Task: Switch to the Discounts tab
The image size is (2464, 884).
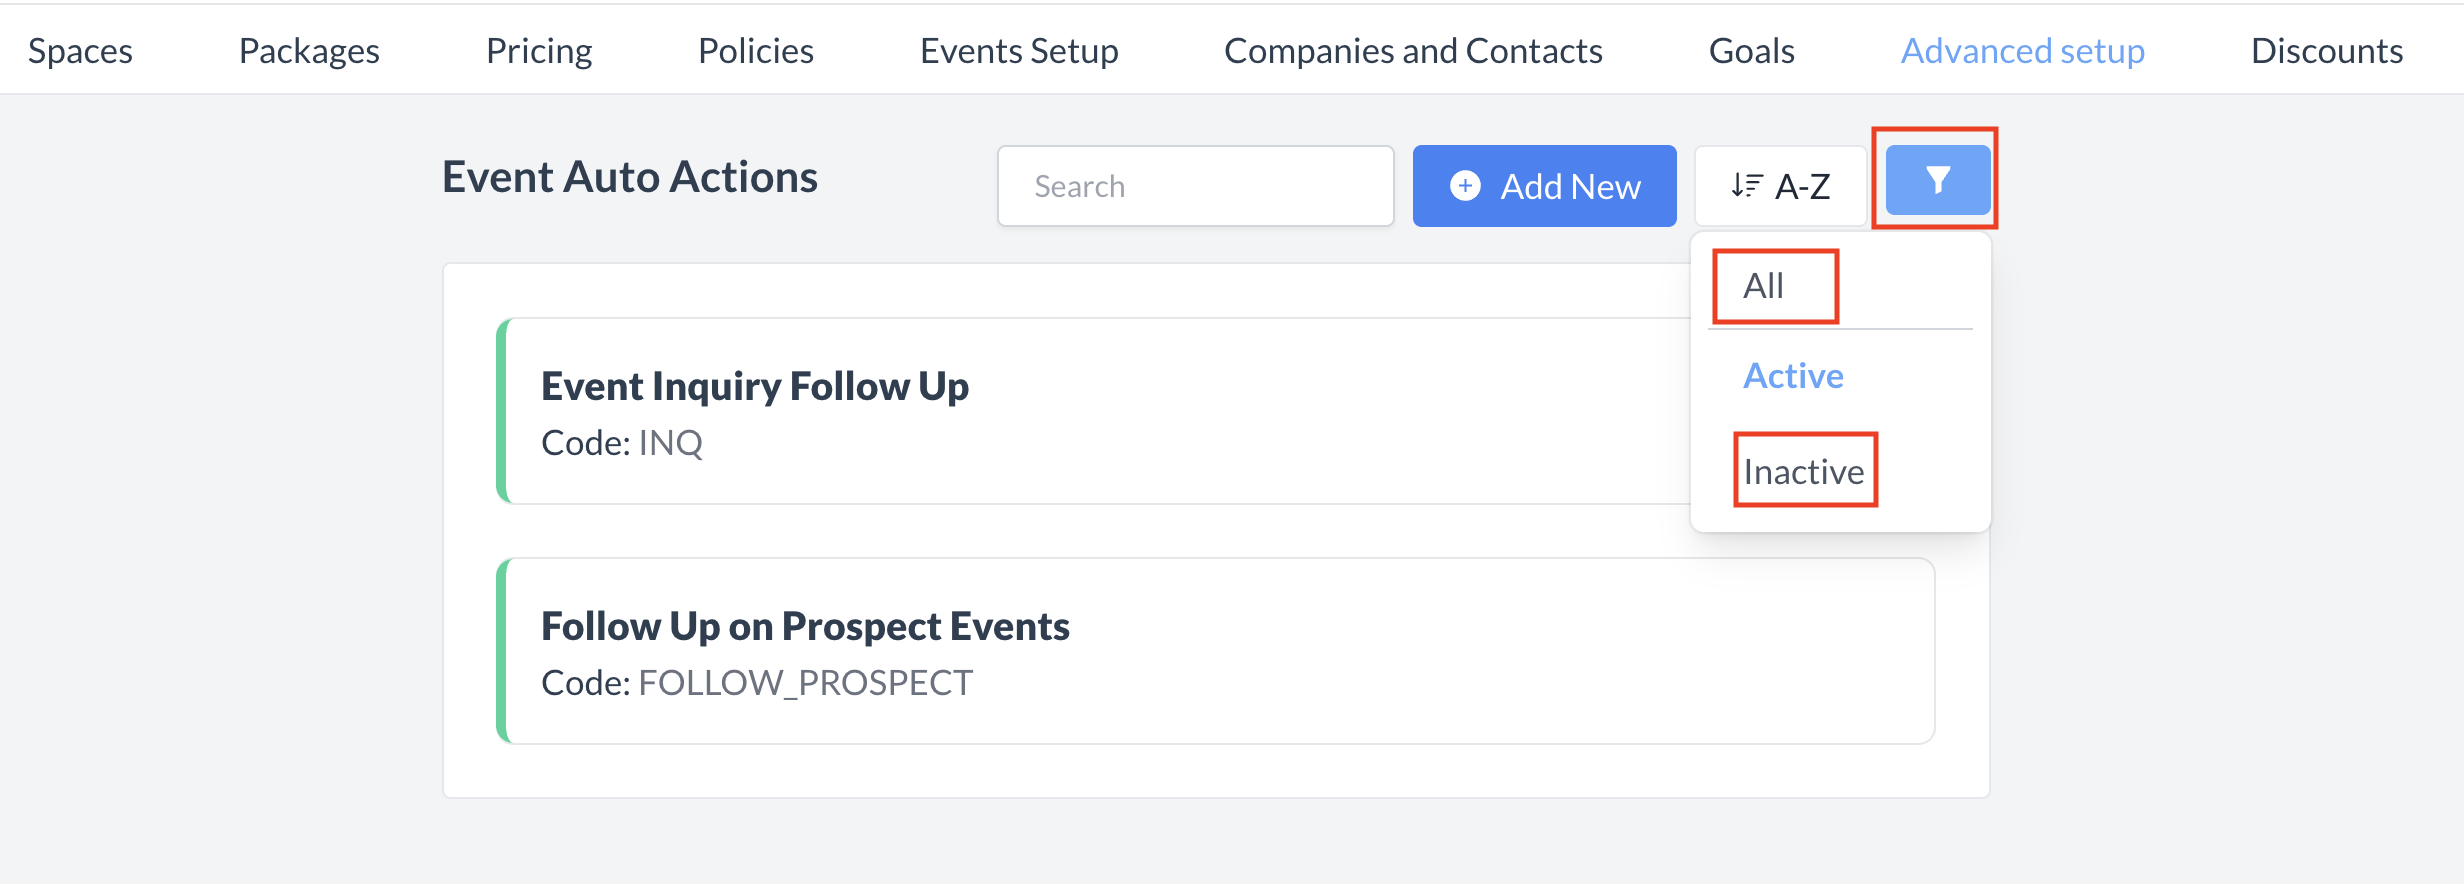Action: [x=2327, y=50]
